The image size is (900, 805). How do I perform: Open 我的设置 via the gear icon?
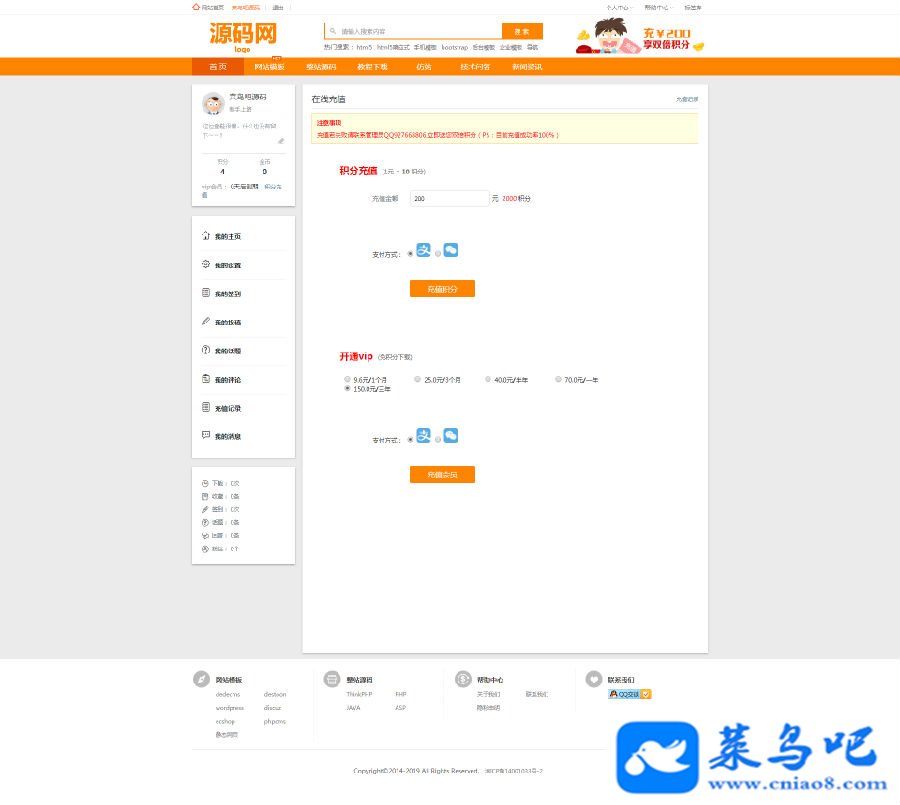[206, 264]
